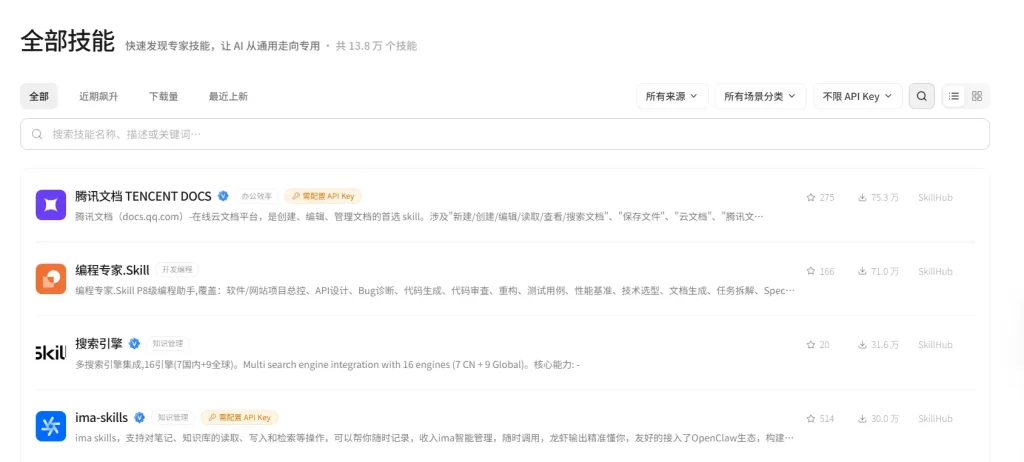
Task: Open ima-skills blue app icon
Action: click(x=51, y=426)
